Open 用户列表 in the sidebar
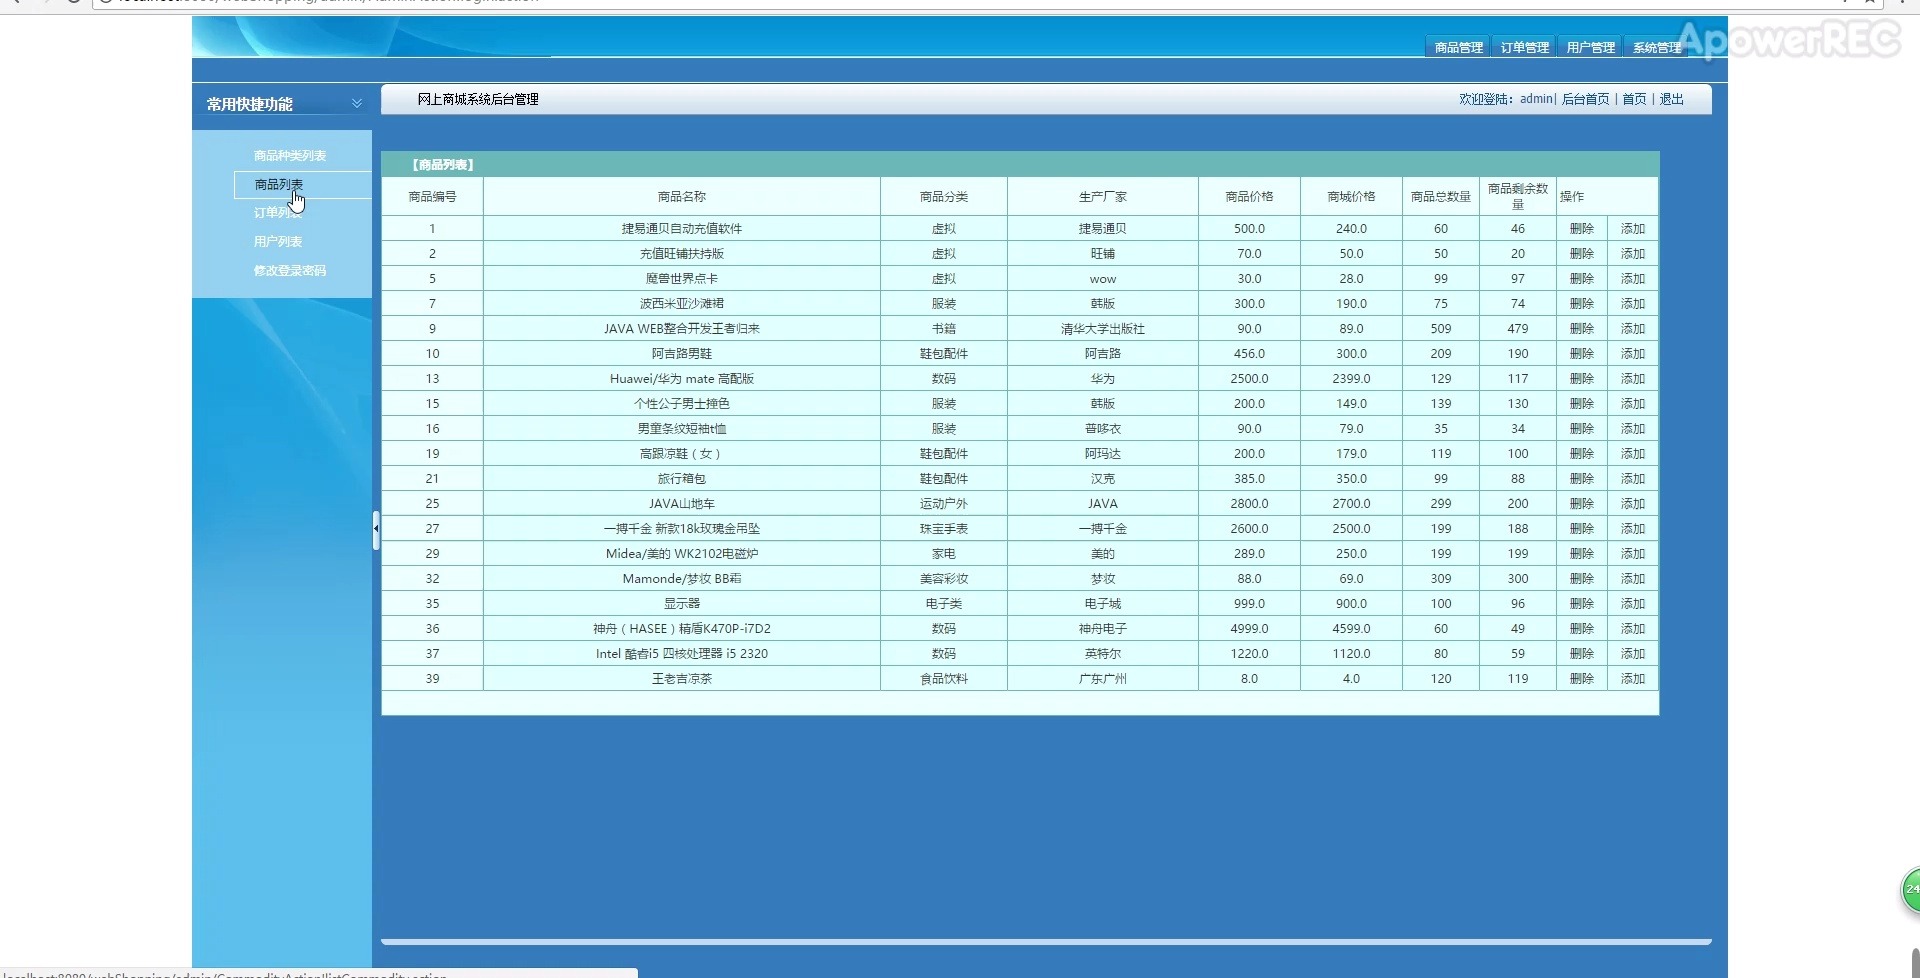 (278, 241)
